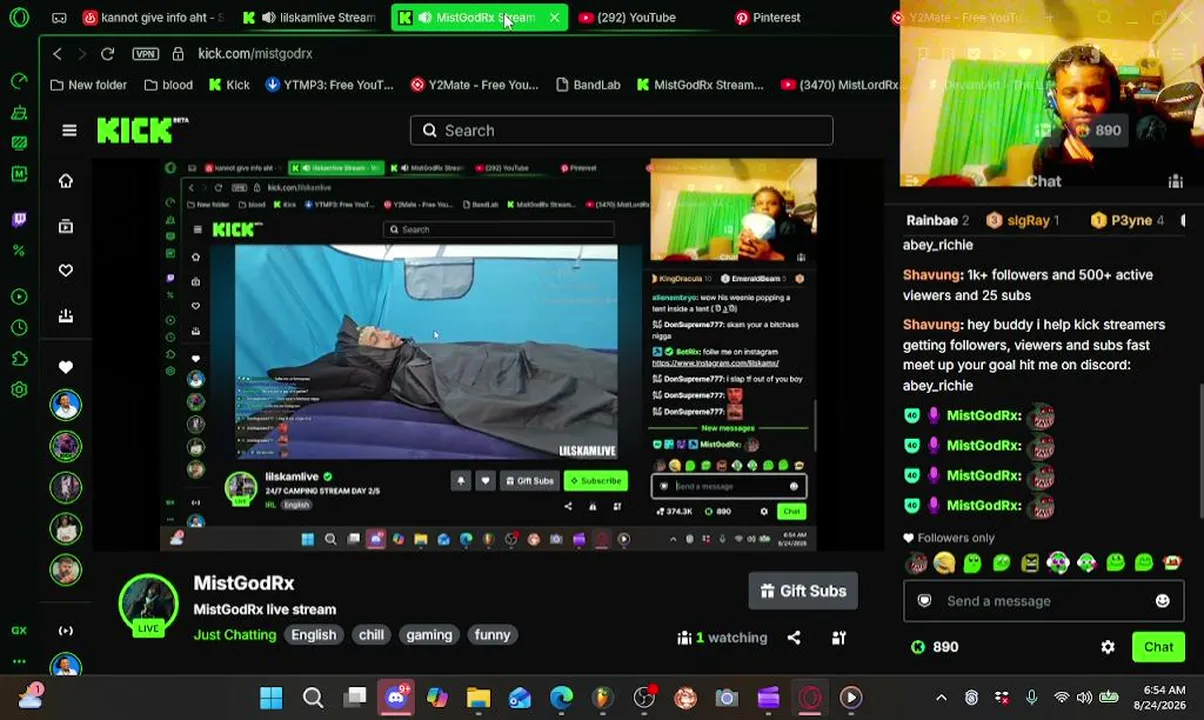
Task: Select the gaming tag
Action: (429, 635)
